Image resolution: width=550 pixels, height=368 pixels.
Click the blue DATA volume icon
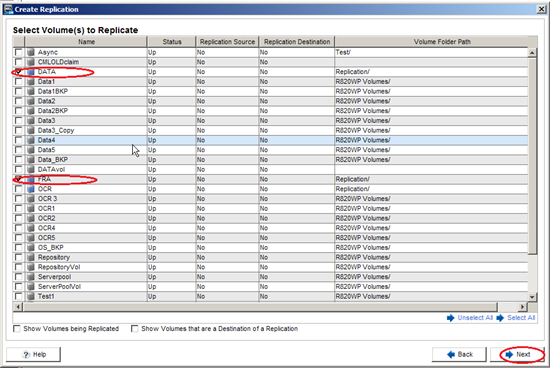[31, 72]
